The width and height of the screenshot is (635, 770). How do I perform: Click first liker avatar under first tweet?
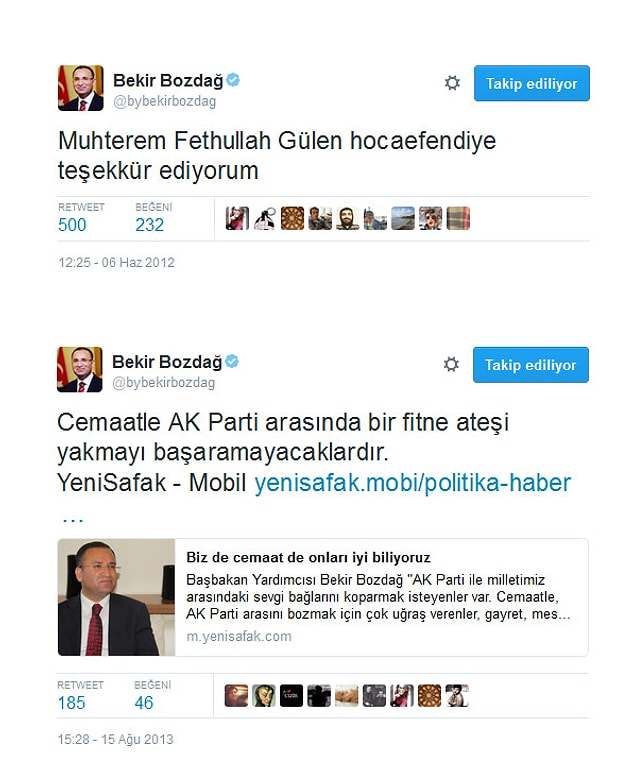point(237,218)
